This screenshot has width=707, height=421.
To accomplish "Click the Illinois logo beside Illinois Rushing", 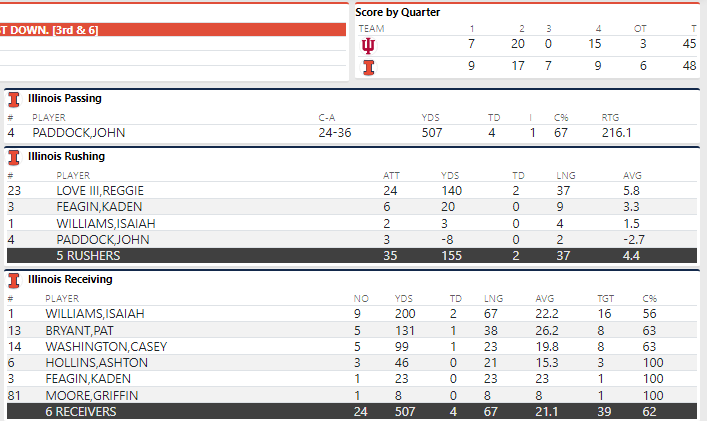I will point(14,157).
